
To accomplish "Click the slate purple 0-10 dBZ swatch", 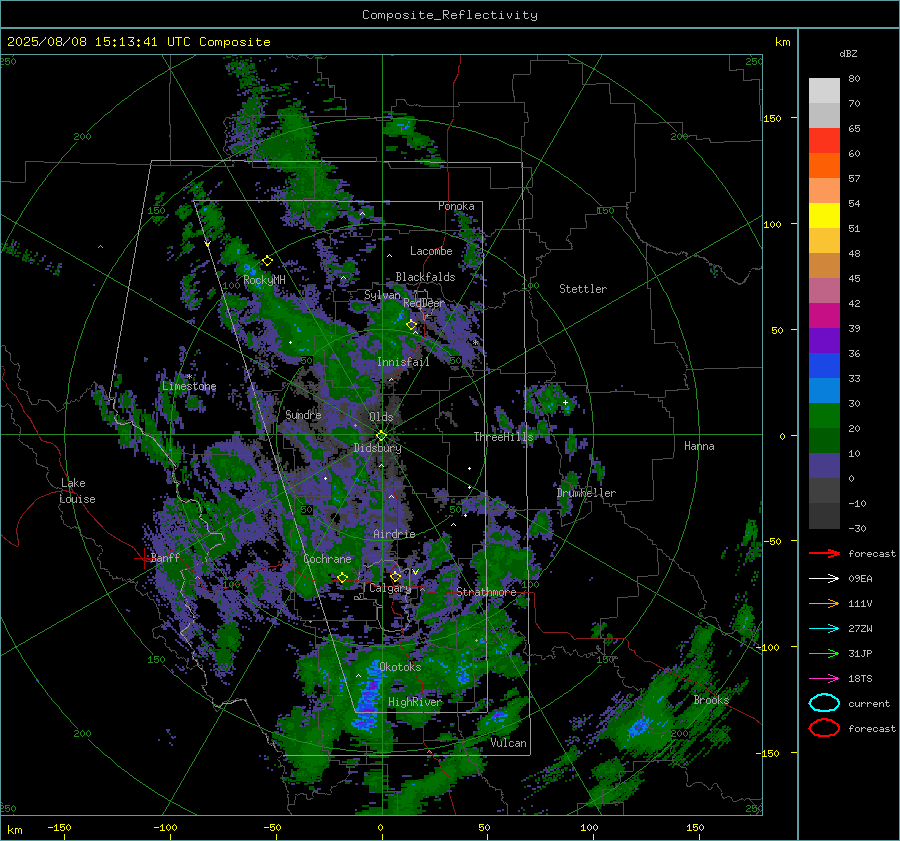I will point(824,466).
